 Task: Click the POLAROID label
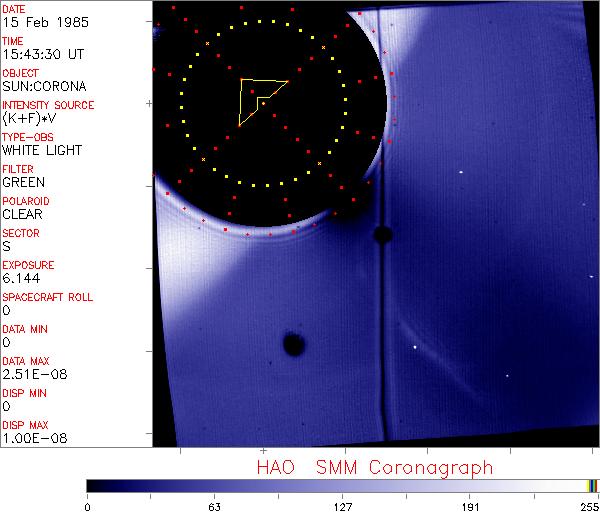(x=26, y=201)
